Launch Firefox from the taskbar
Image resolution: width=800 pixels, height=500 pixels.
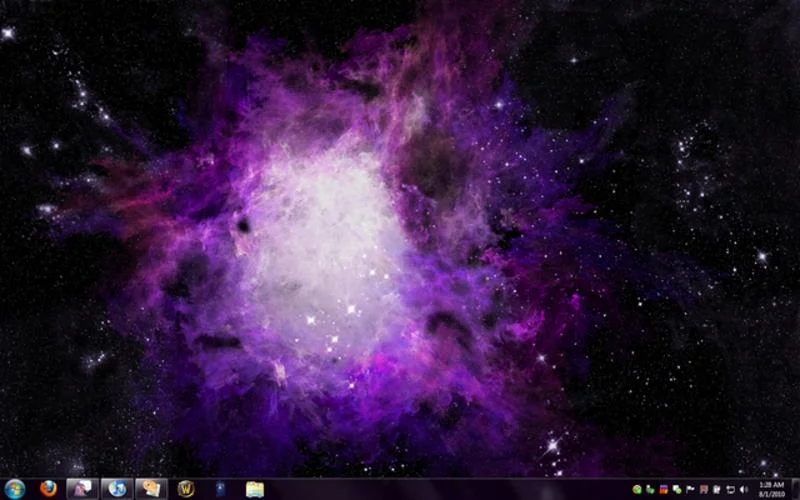[x=48, y=489]
